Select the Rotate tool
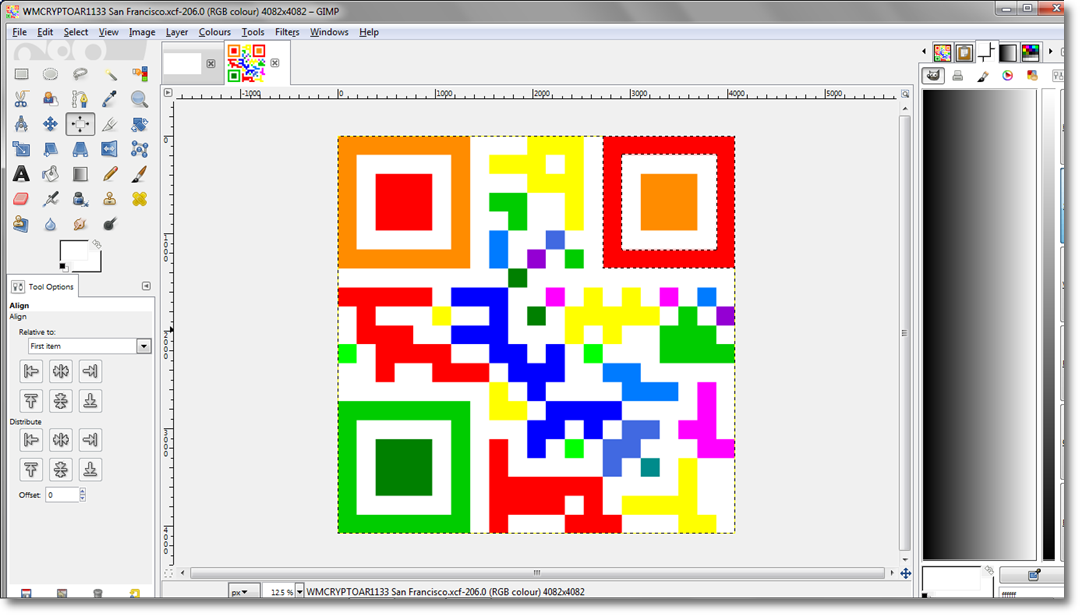The width and height of the screenshot is (1080, 615). point(139,124)
